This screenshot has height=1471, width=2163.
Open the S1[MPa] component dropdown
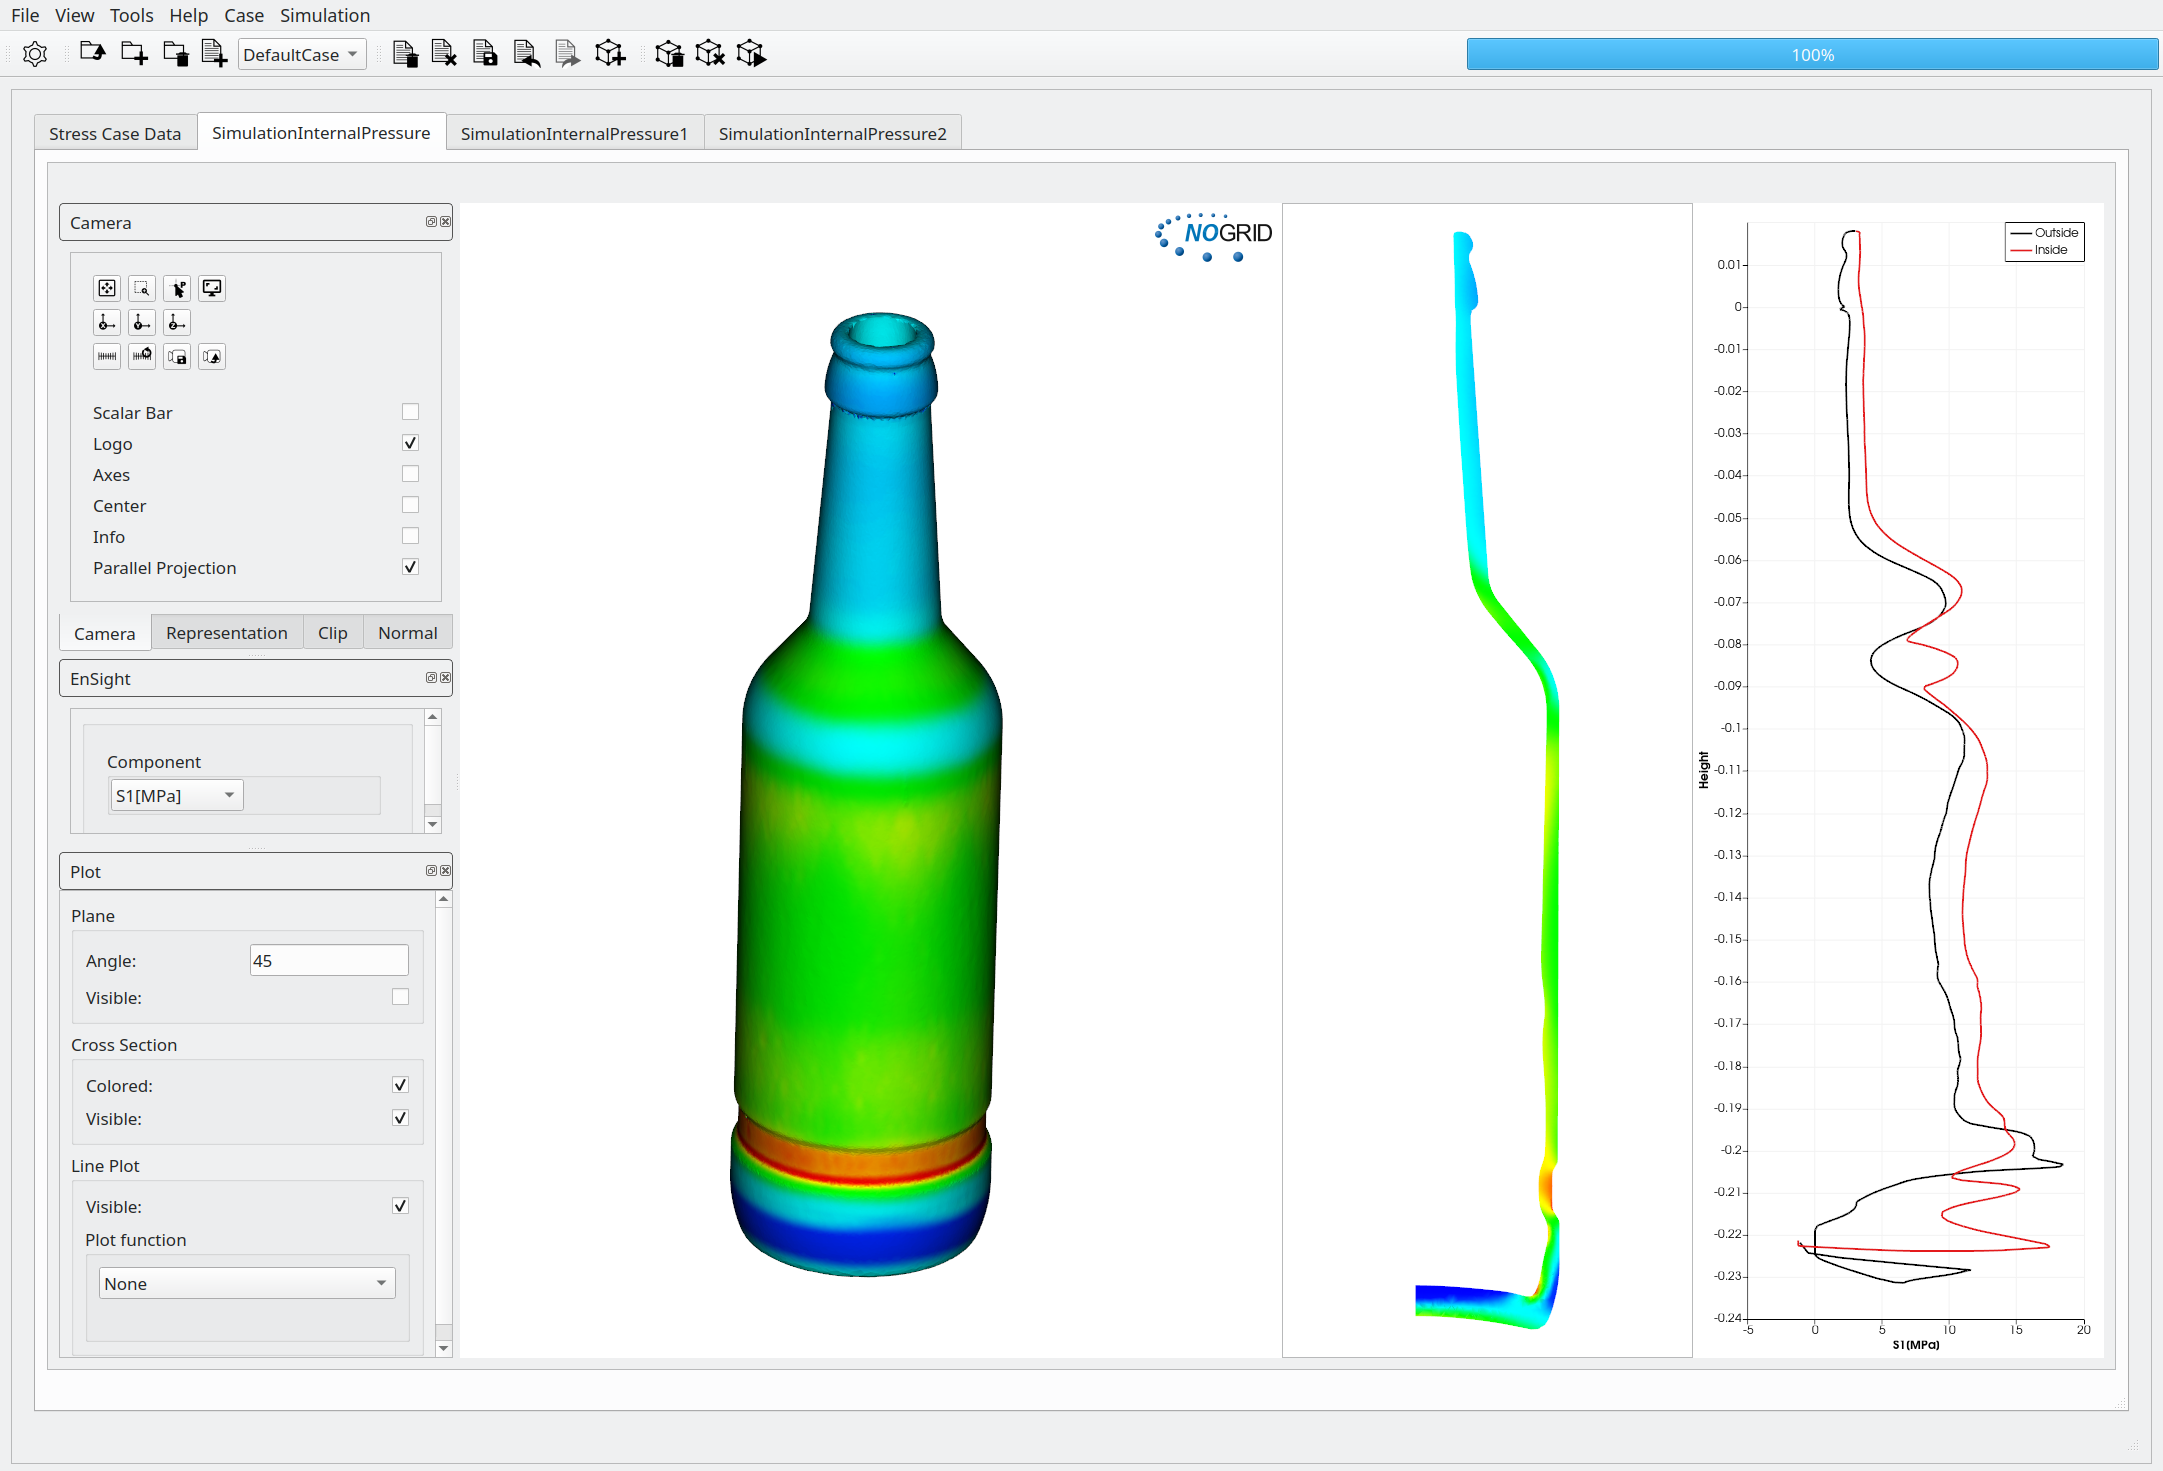coord(176,796)
